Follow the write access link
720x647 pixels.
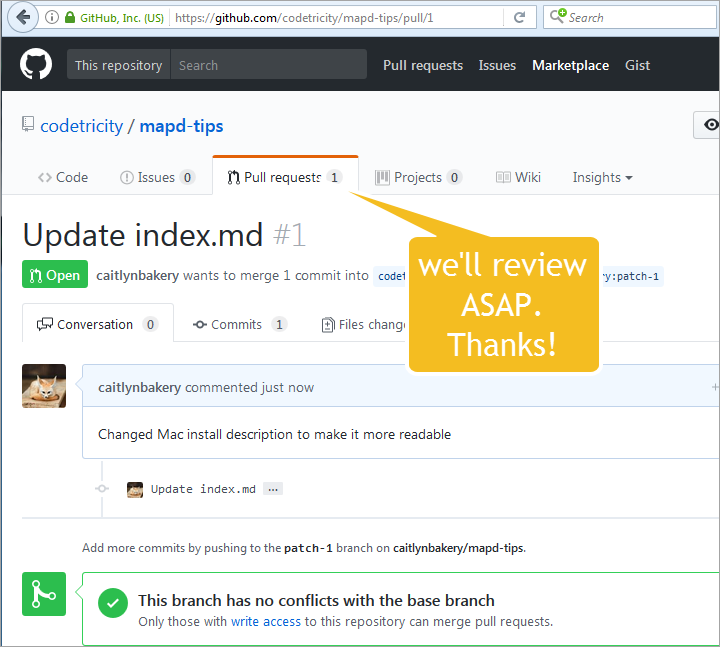[266, 621]
